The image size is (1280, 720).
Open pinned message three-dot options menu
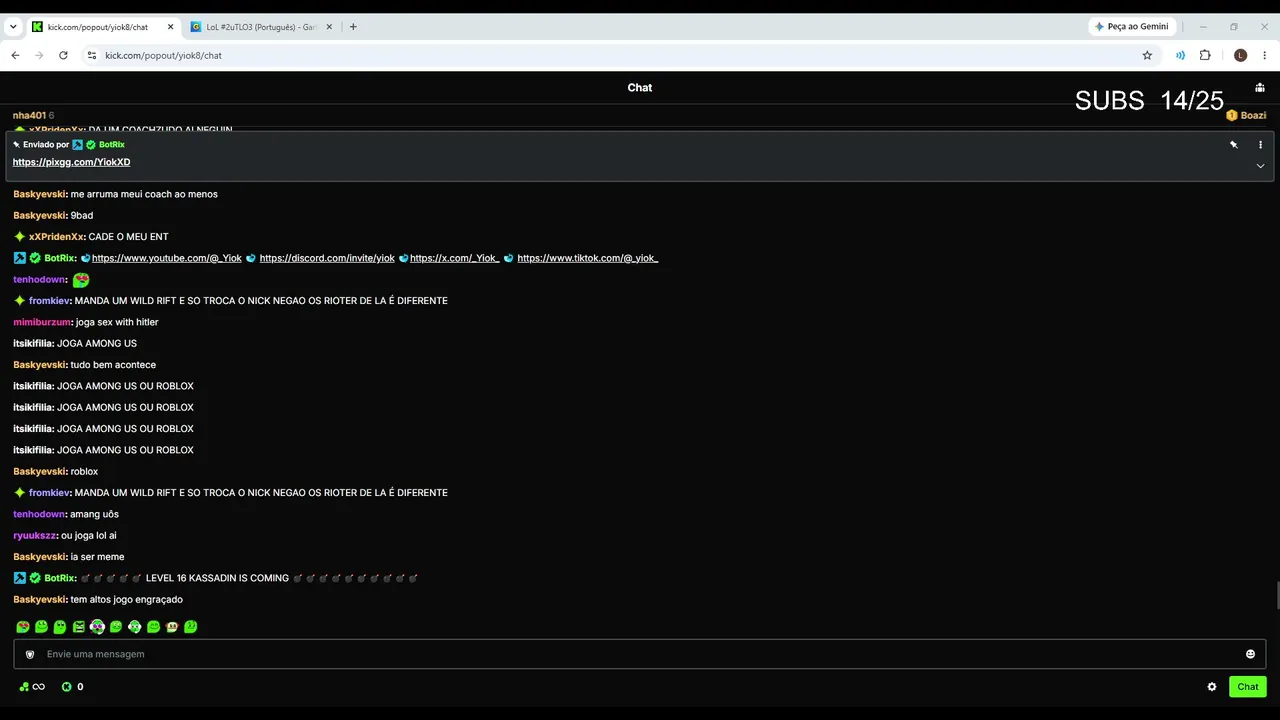point(1260,145)
